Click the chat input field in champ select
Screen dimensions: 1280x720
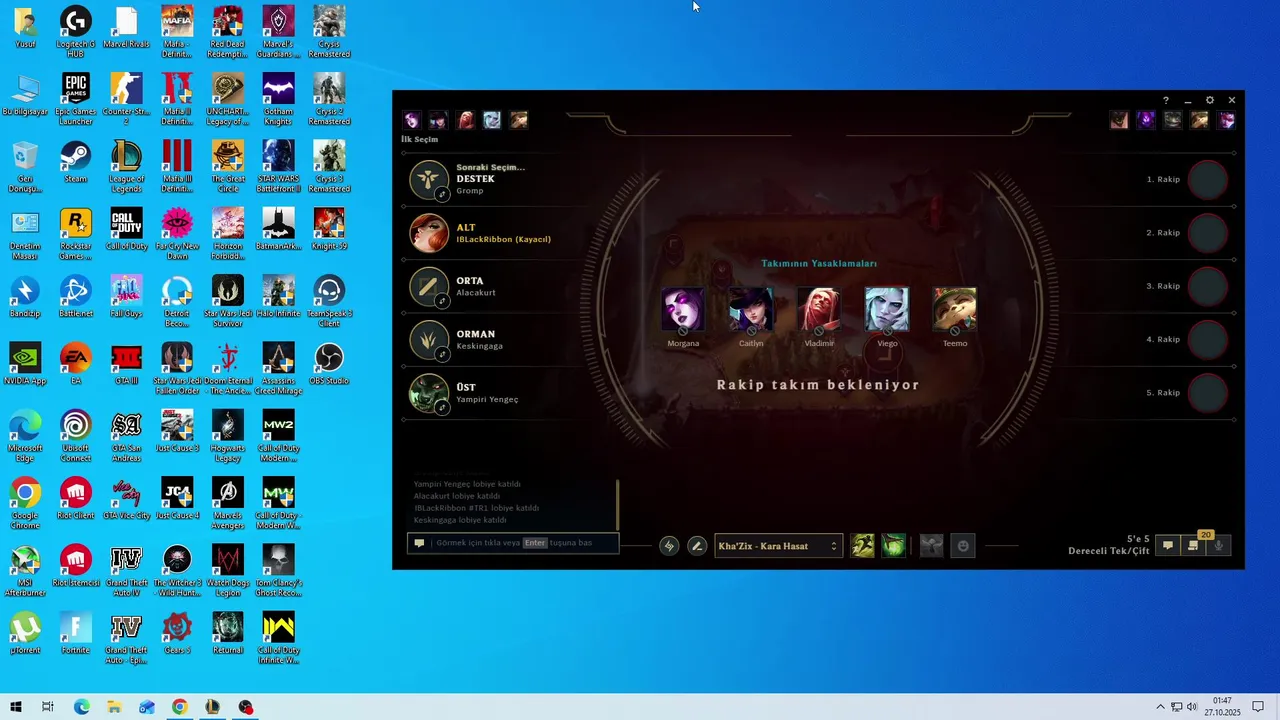point(513,543)
